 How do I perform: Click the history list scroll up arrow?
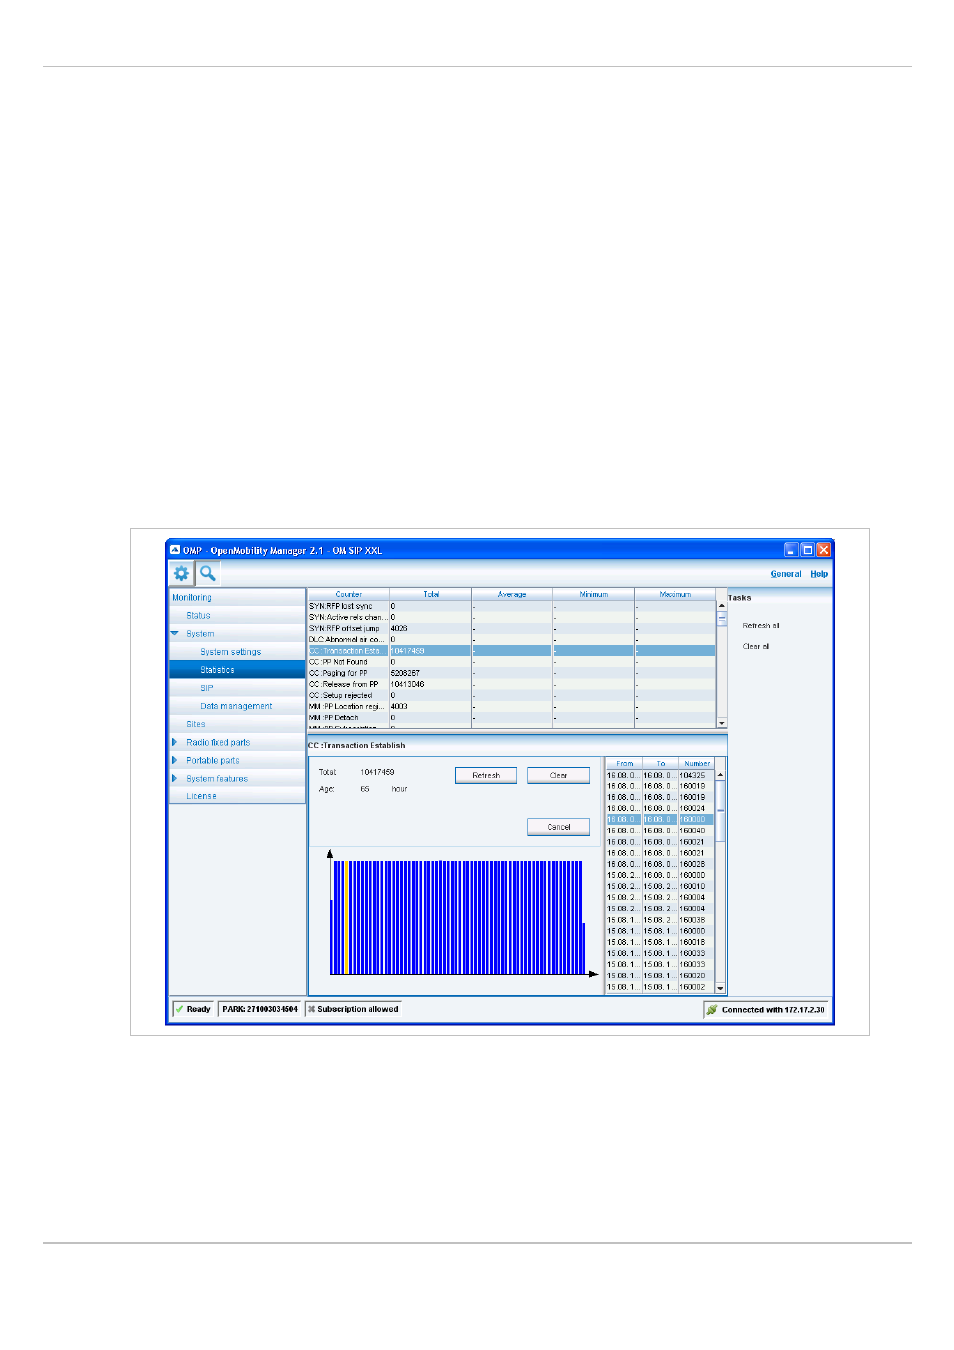coord(720,775)
